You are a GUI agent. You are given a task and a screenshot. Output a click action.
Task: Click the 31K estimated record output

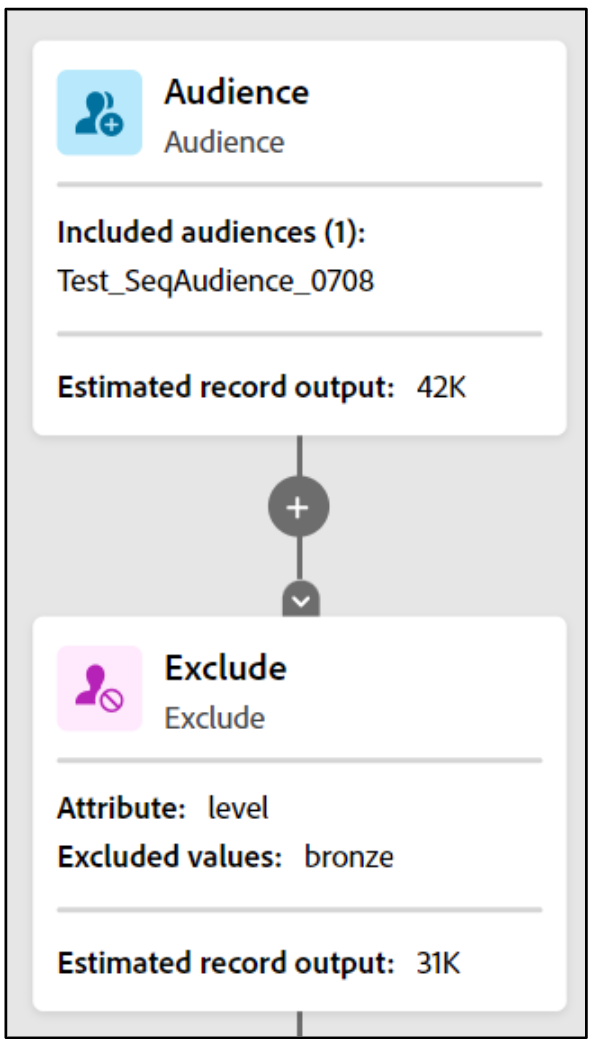[438, 963]
